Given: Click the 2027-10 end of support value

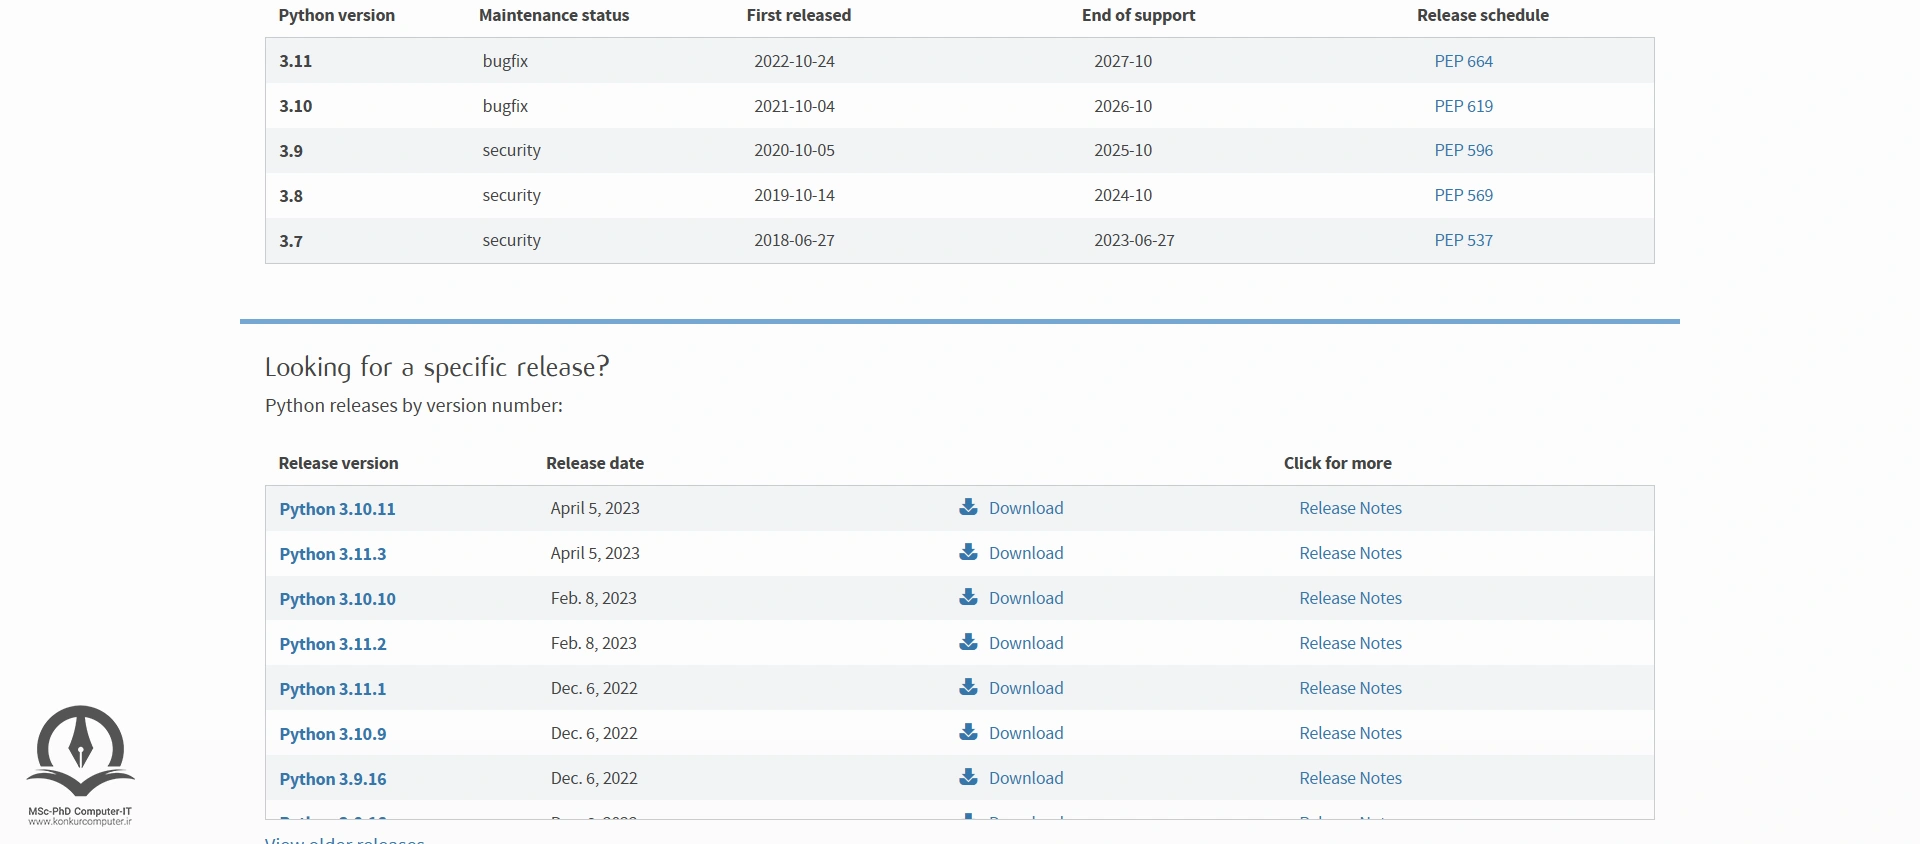Looking at the screenshot, I should point(1123,61).
